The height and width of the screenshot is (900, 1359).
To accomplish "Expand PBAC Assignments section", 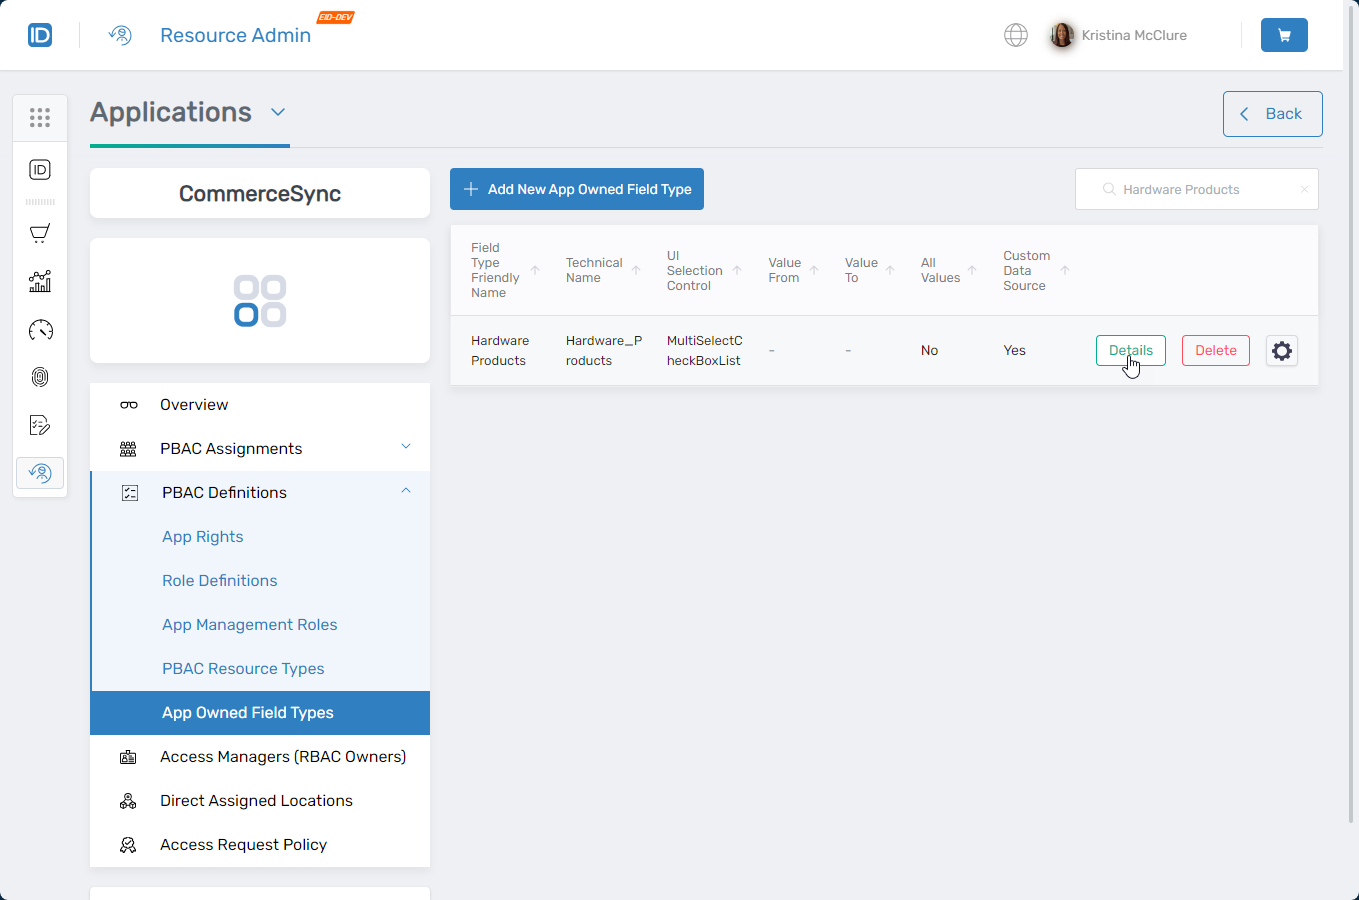I will click(x=405, y=447).
